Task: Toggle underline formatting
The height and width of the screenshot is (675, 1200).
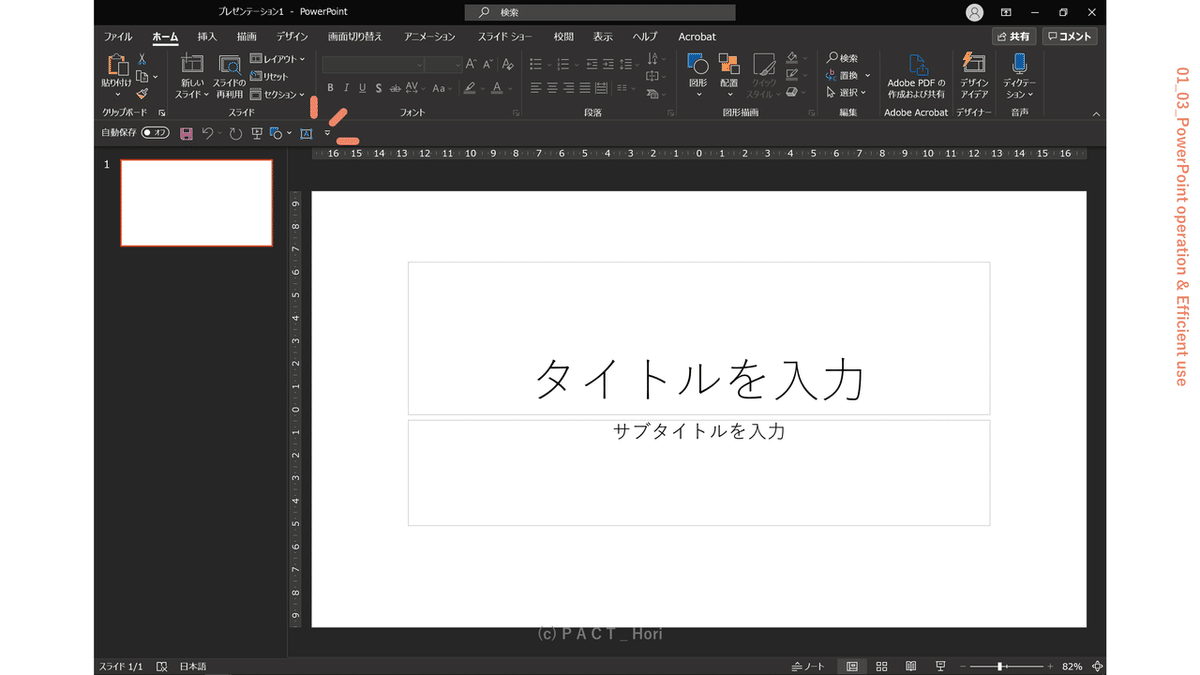Action: [362, 88]
